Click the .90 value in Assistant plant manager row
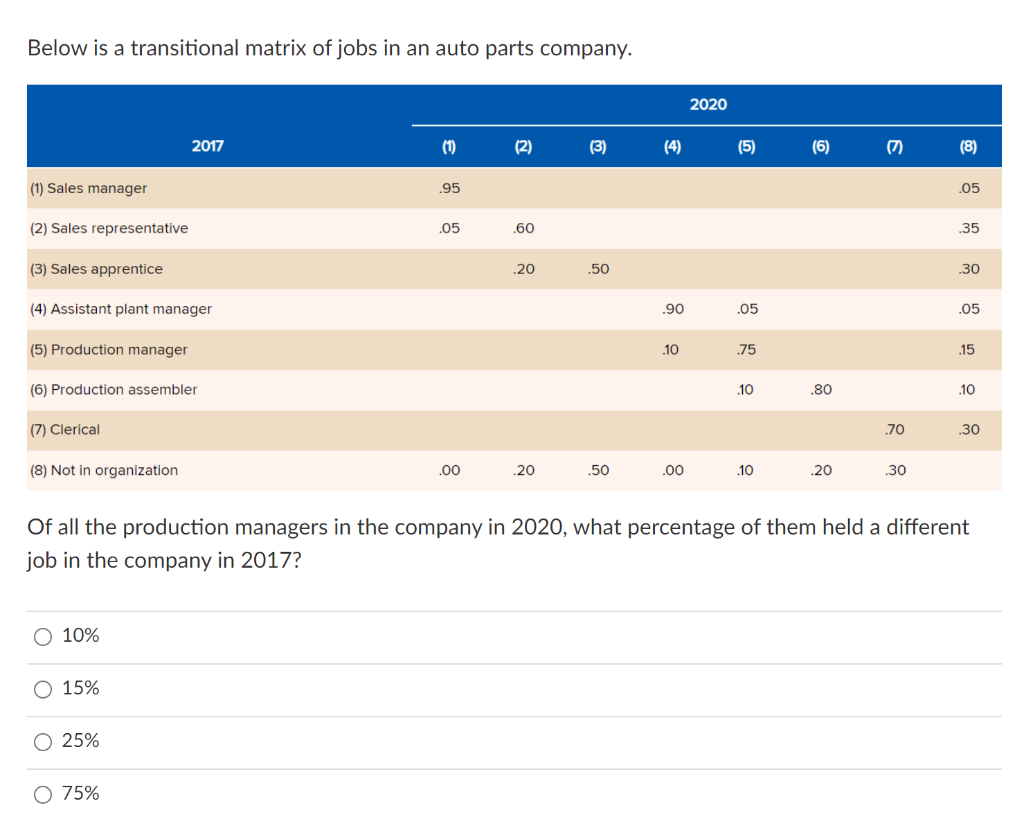Screen dimensions: 1024x828 [673, 309]
